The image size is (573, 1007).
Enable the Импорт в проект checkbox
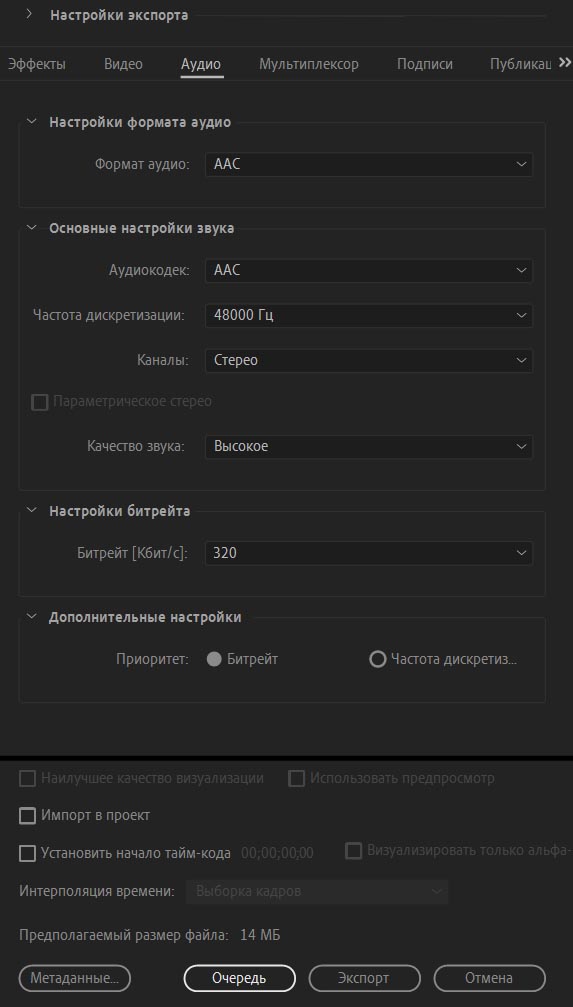(x=27, y=816)
